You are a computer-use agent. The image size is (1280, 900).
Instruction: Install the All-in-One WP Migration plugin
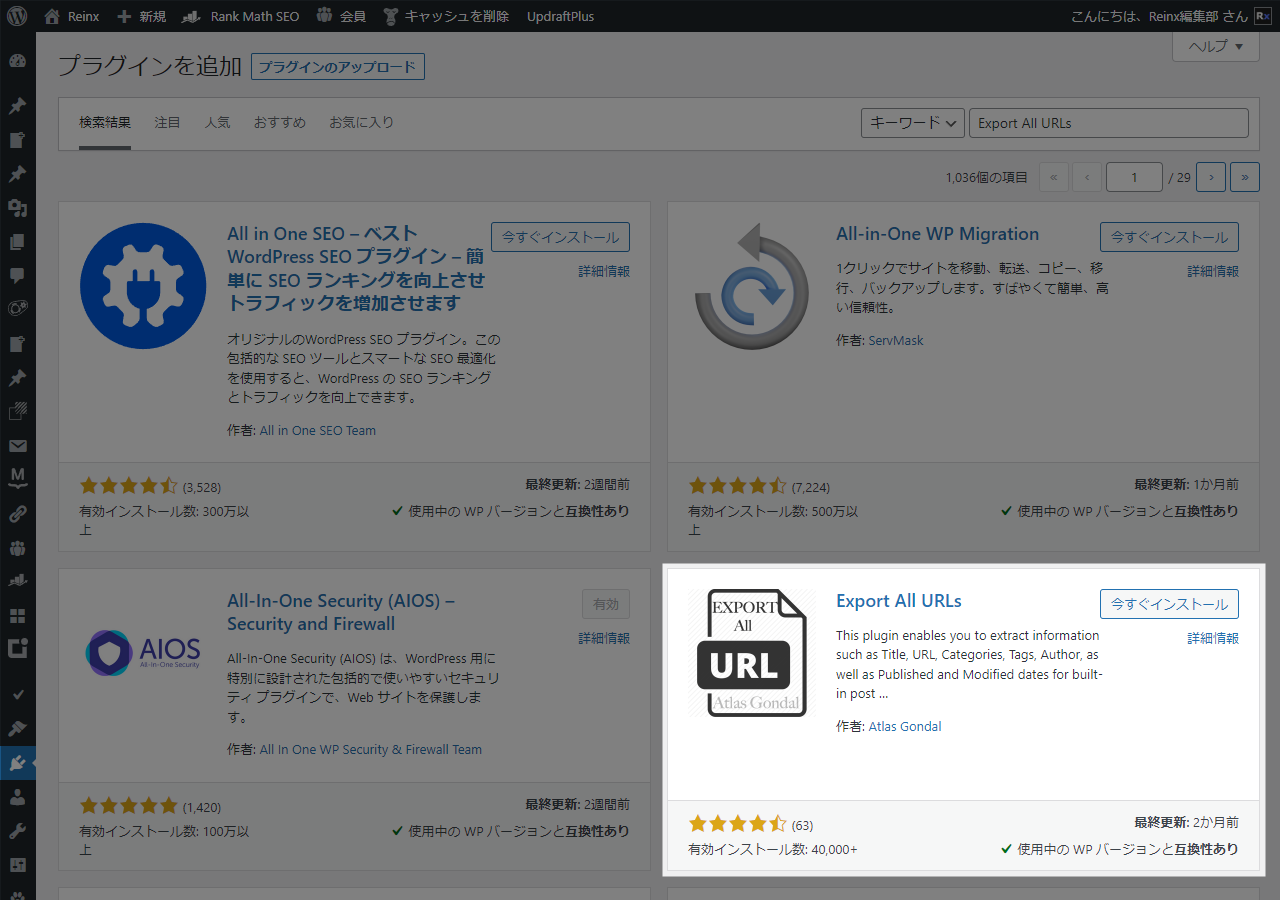coord(1169,237)
